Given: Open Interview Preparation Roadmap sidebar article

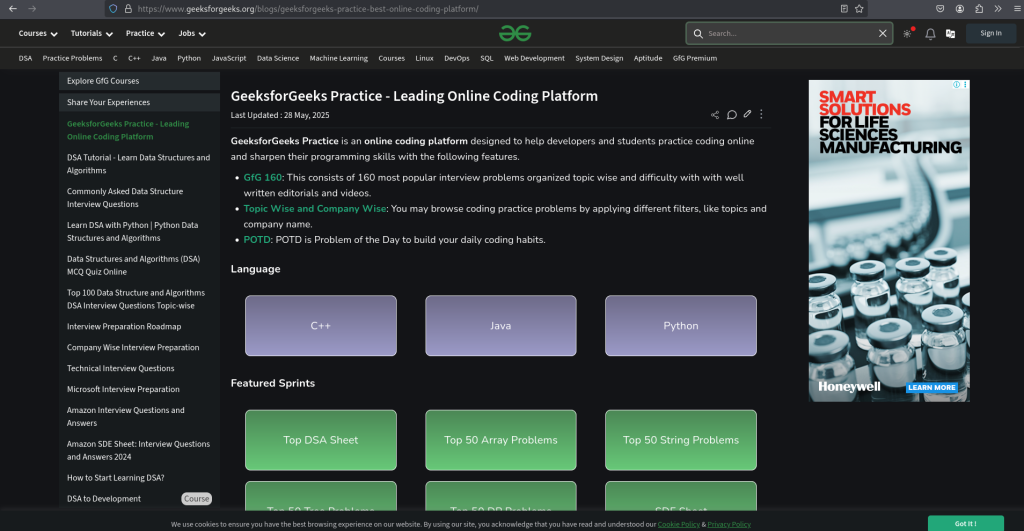Looking at the screenshot, I should coord(124,327).
